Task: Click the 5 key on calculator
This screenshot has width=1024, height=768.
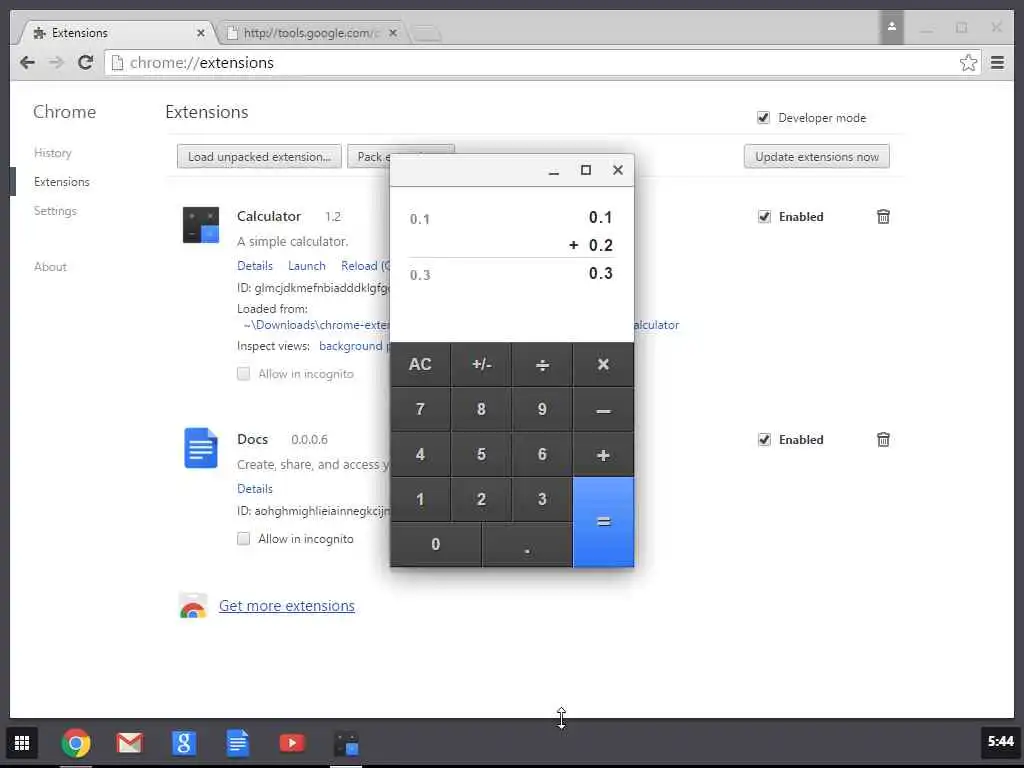Action: click(481, 455)
